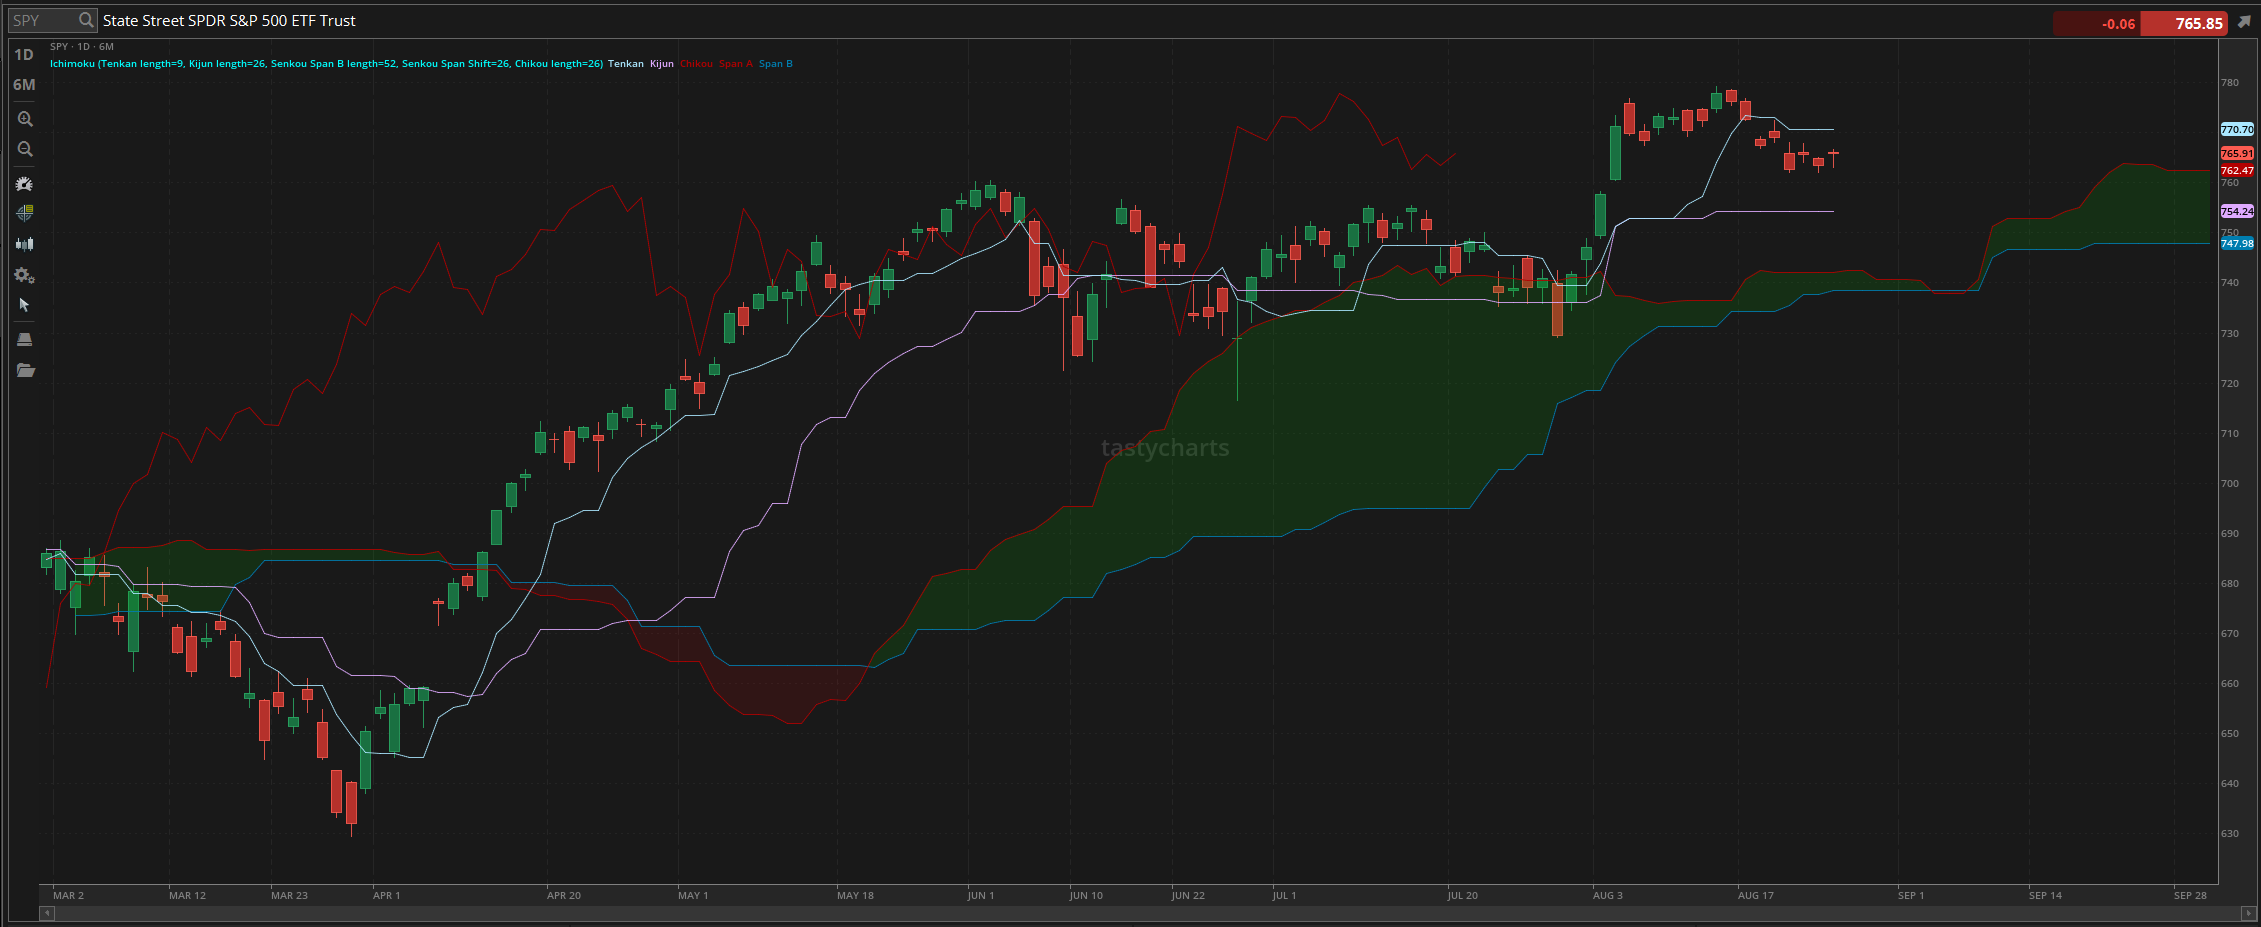
Task: Open the drawing eraser tray icon
Action: tap(25, 339)
